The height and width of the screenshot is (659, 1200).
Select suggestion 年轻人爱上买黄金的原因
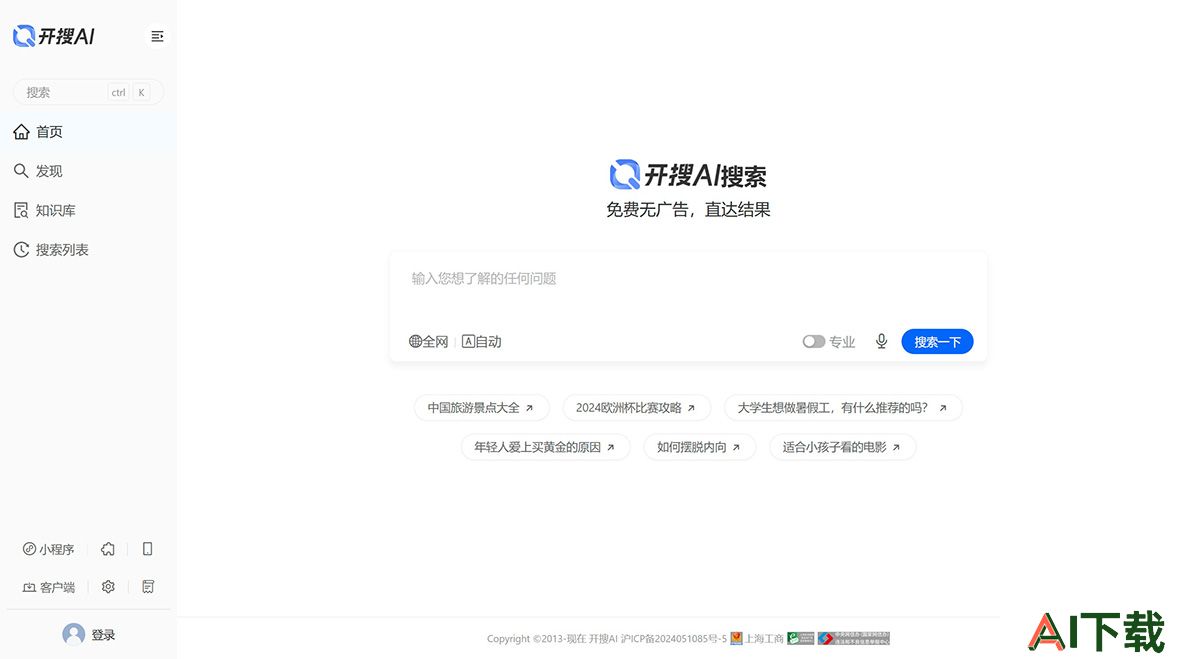coord(545,447)
